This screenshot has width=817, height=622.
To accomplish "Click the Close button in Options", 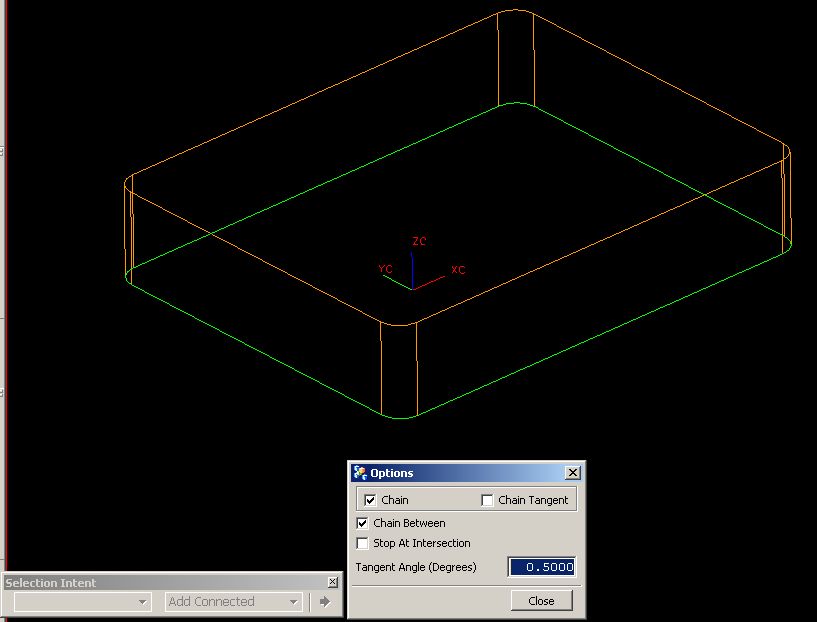I will point(541,601).
